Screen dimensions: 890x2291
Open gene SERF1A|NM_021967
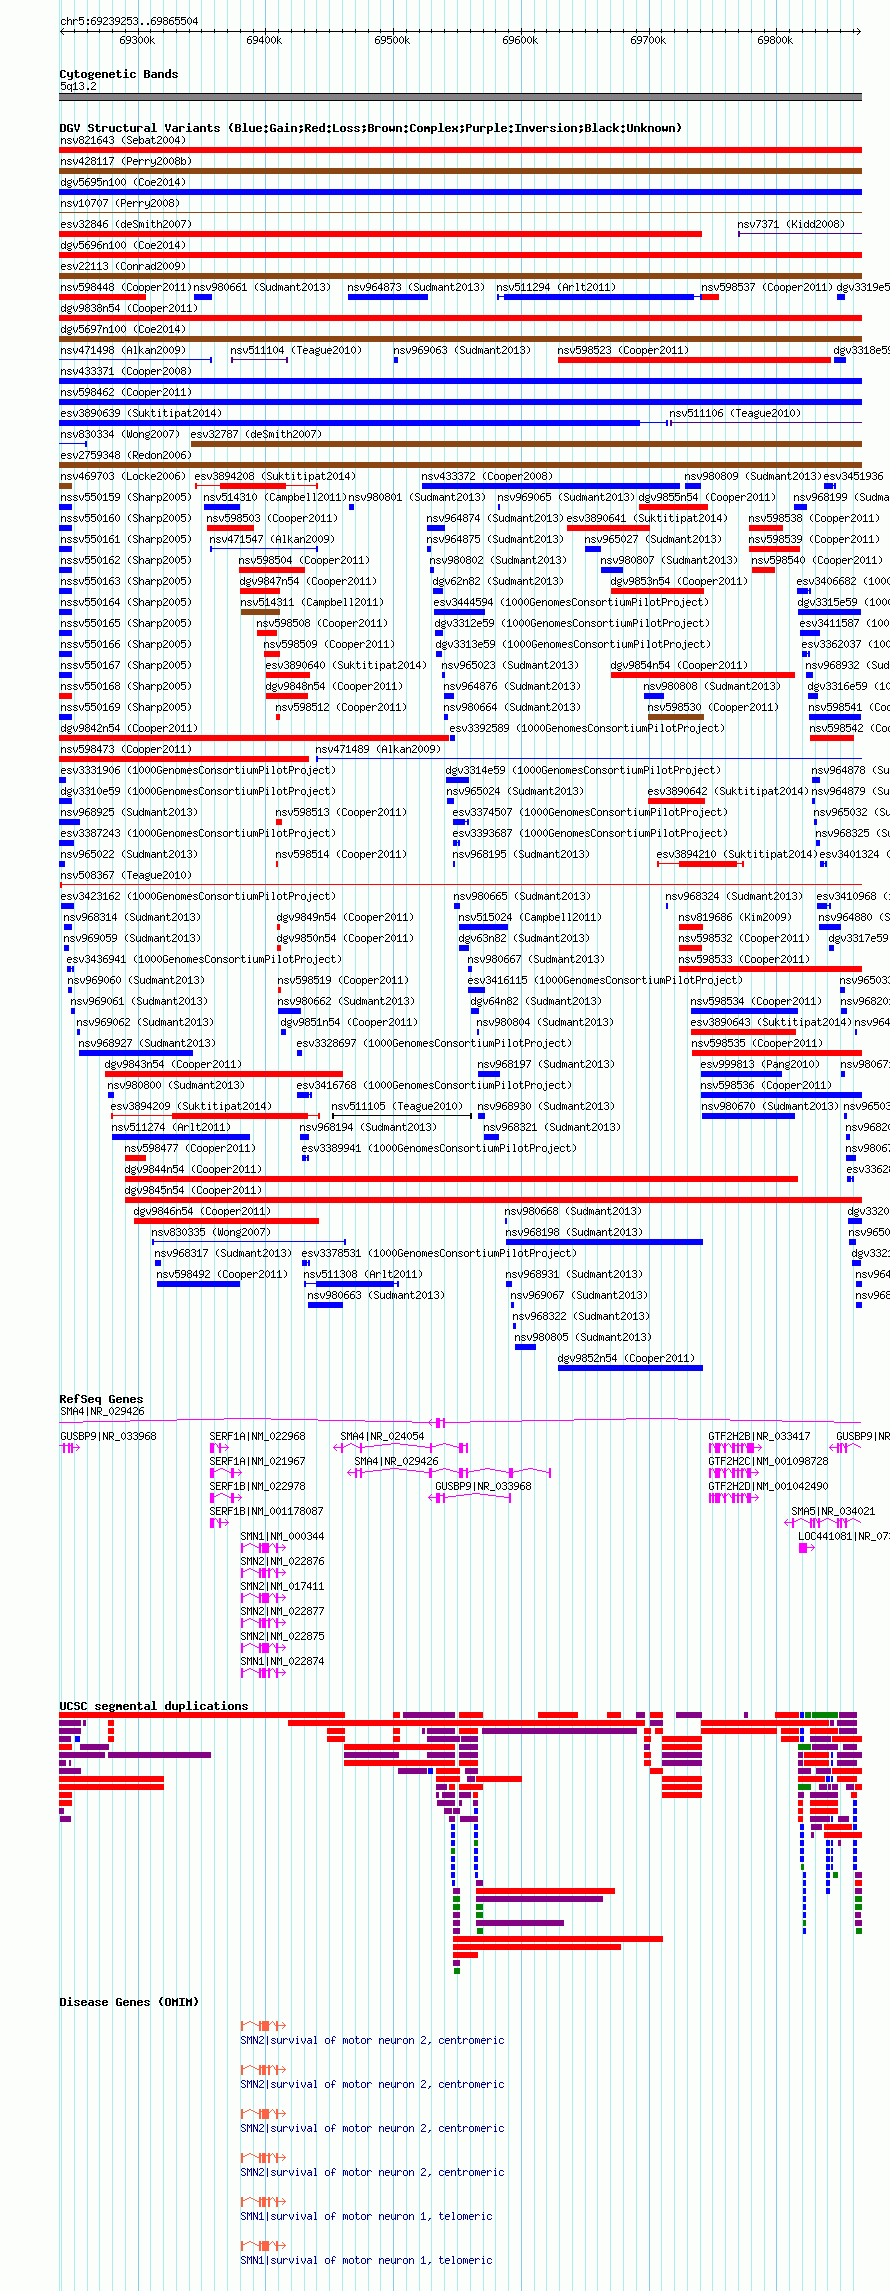click(258, 1461)
